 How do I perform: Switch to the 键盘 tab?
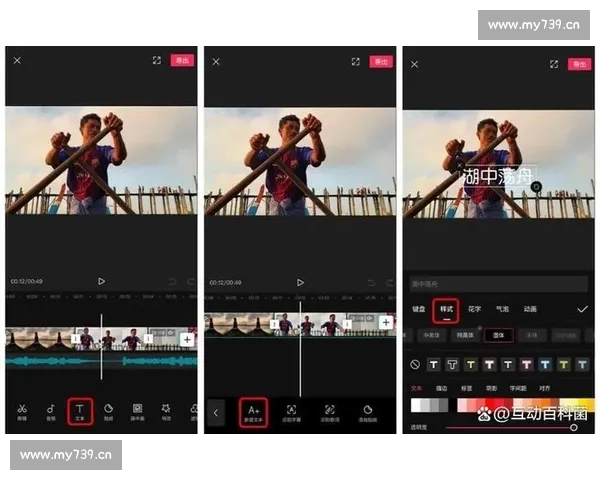coord(419,309)
